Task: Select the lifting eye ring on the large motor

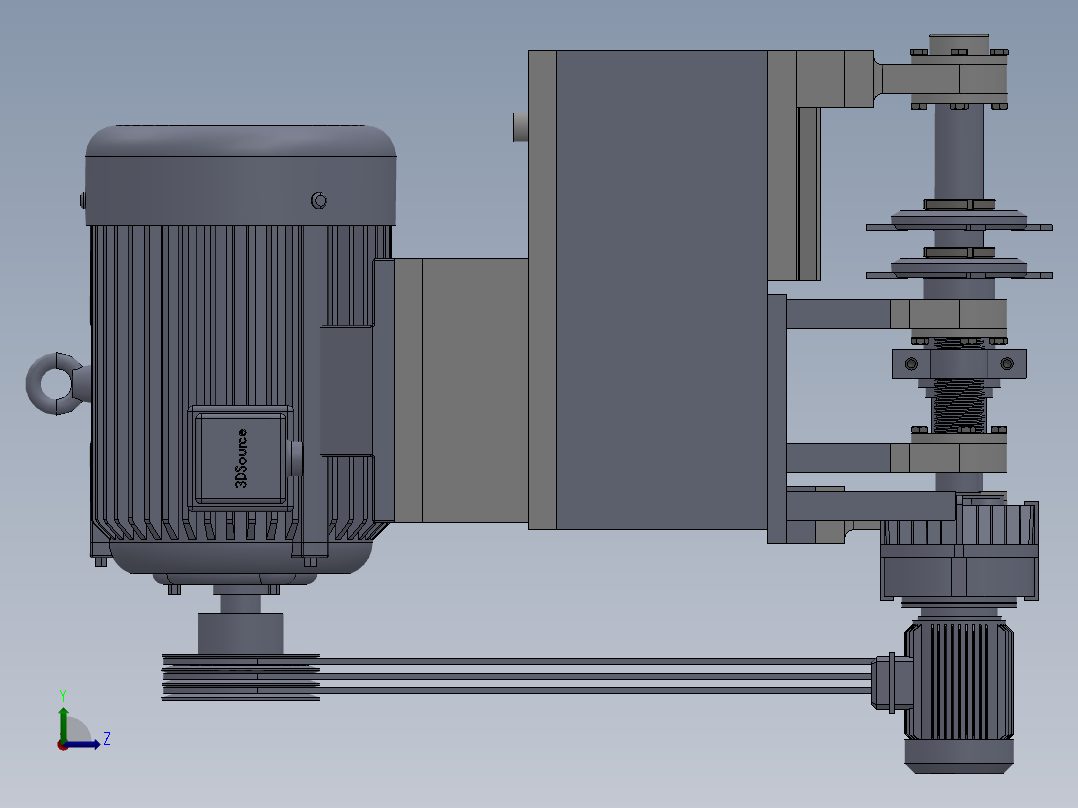Action: click(x=56, y=384)
